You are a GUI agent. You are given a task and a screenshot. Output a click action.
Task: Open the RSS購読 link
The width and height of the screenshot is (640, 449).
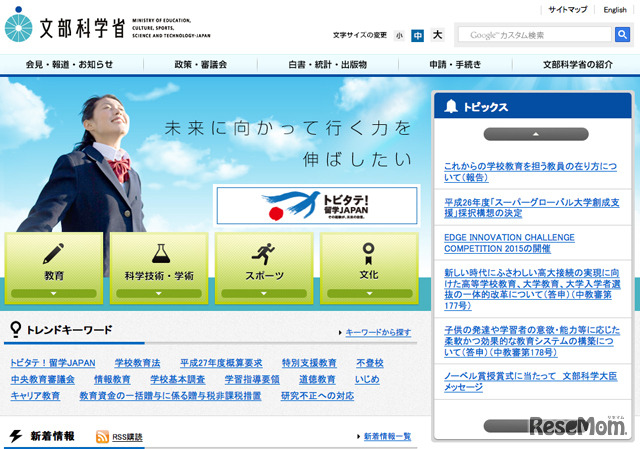pyautogui.click(x=127, y=437)
